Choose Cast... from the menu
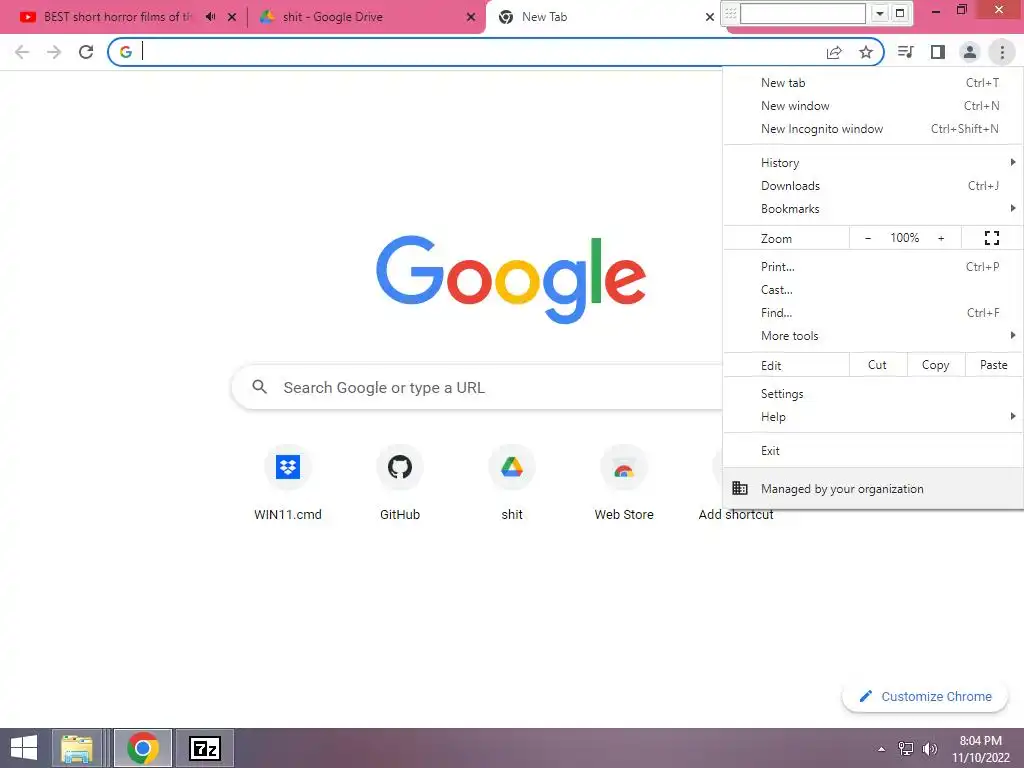The image size is (1024, 768). pyautogui.click(x=873, y=289)
